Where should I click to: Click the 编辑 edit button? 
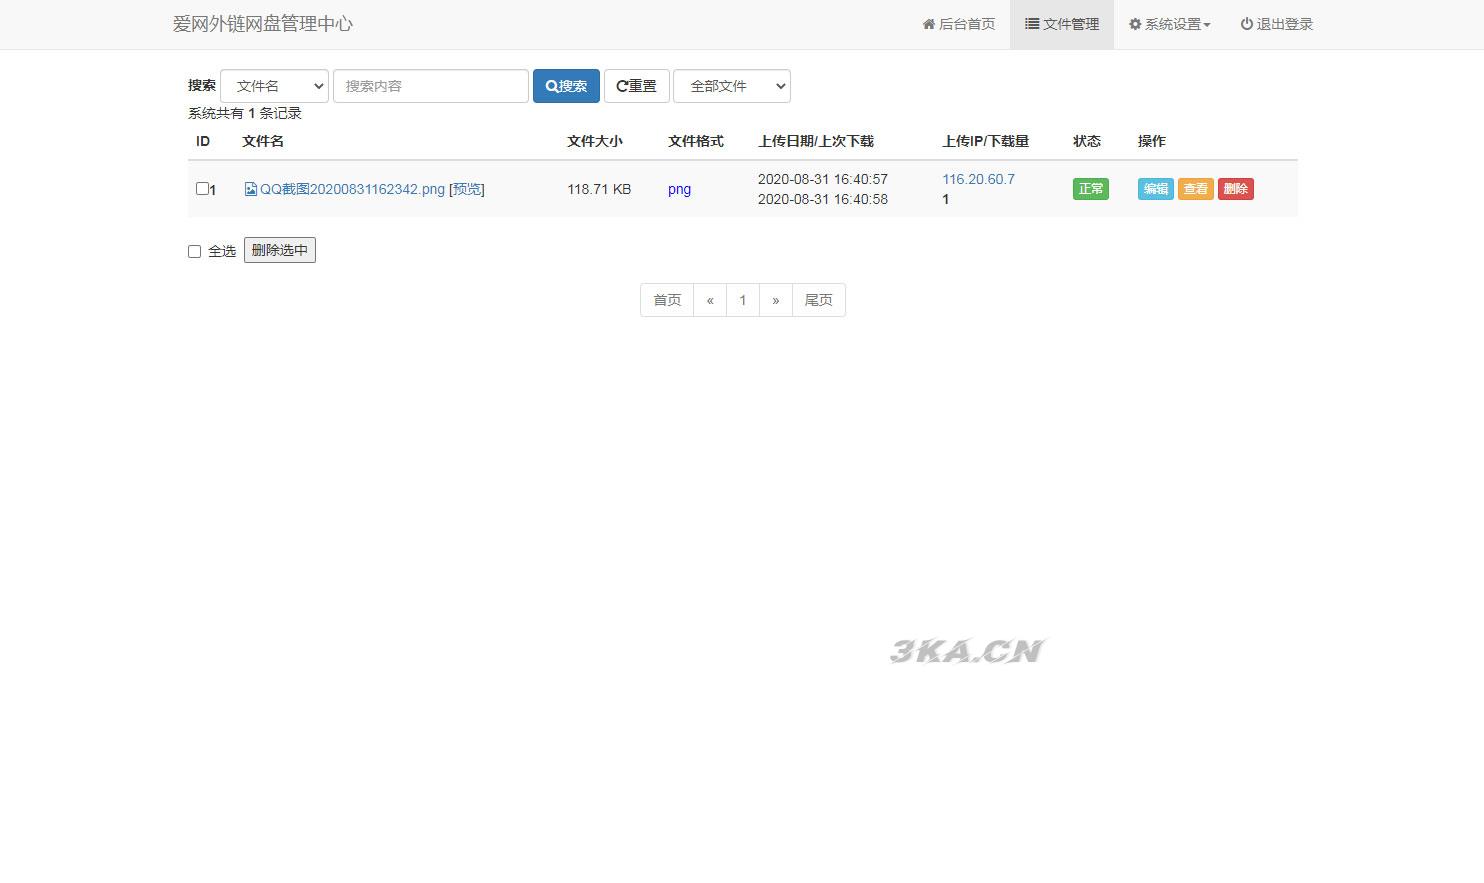click(x=1156, y=189)
